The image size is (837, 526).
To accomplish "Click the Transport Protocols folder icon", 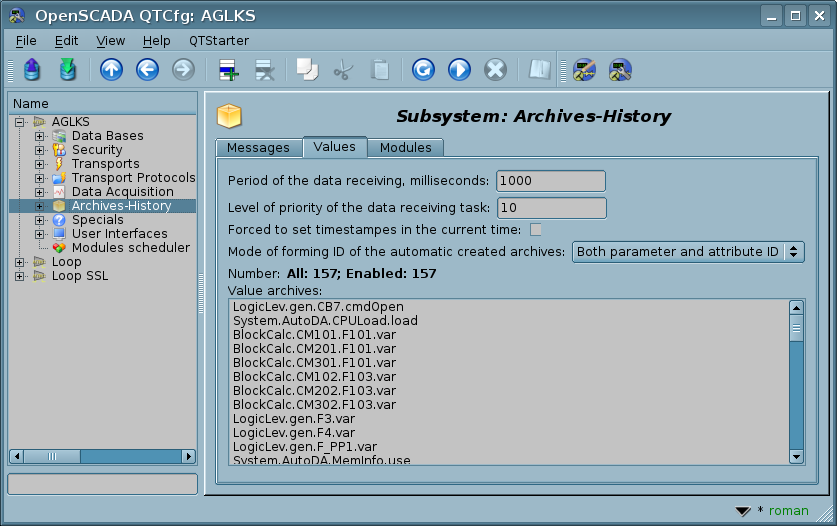I will tap(59, 178).
